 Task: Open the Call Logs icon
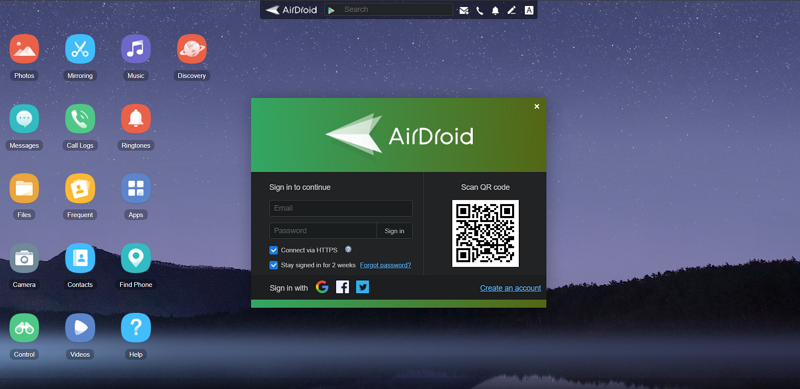80,119
